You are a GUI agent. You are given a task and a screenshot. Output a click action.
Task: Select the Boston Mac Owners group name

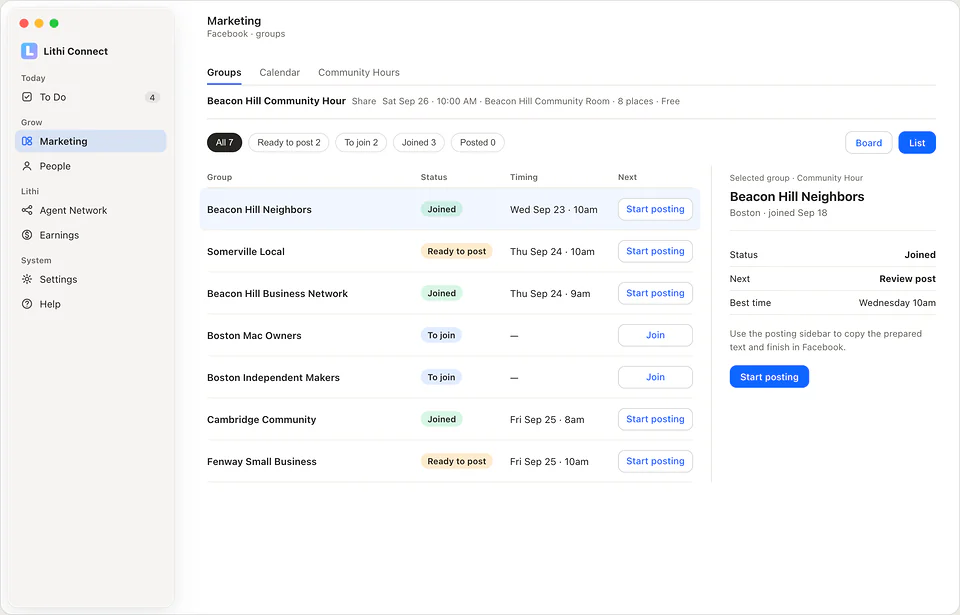coord(254,336)
